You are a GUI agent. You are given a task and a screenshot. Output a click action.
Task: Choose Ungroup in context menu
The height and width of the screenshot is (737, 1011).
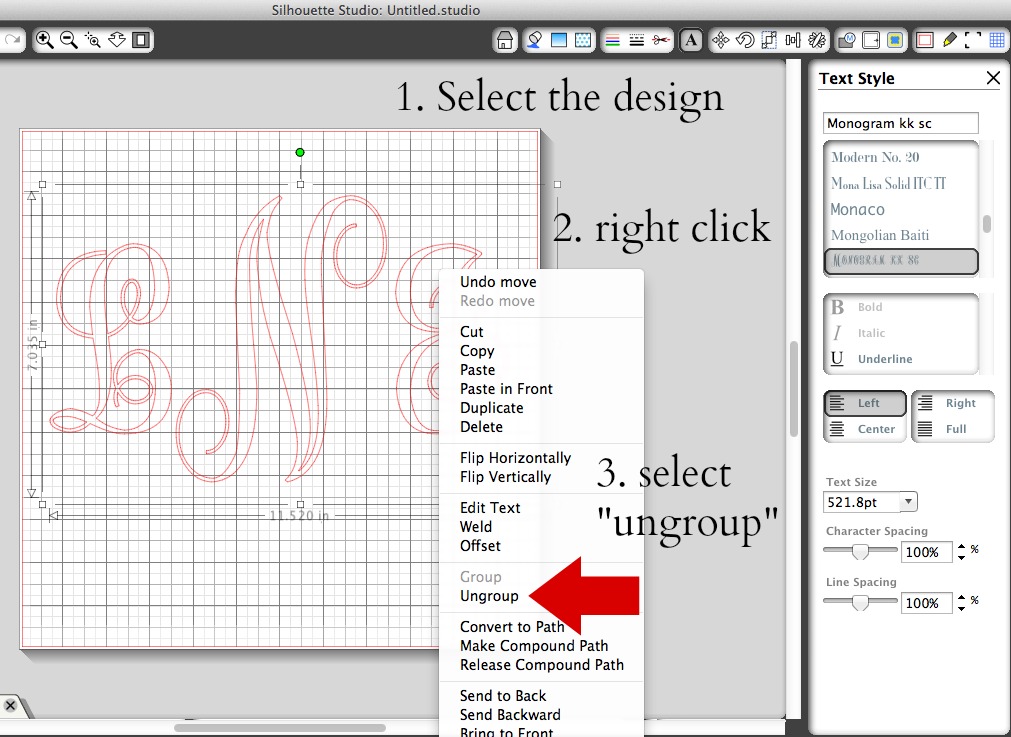click(489, 596)
